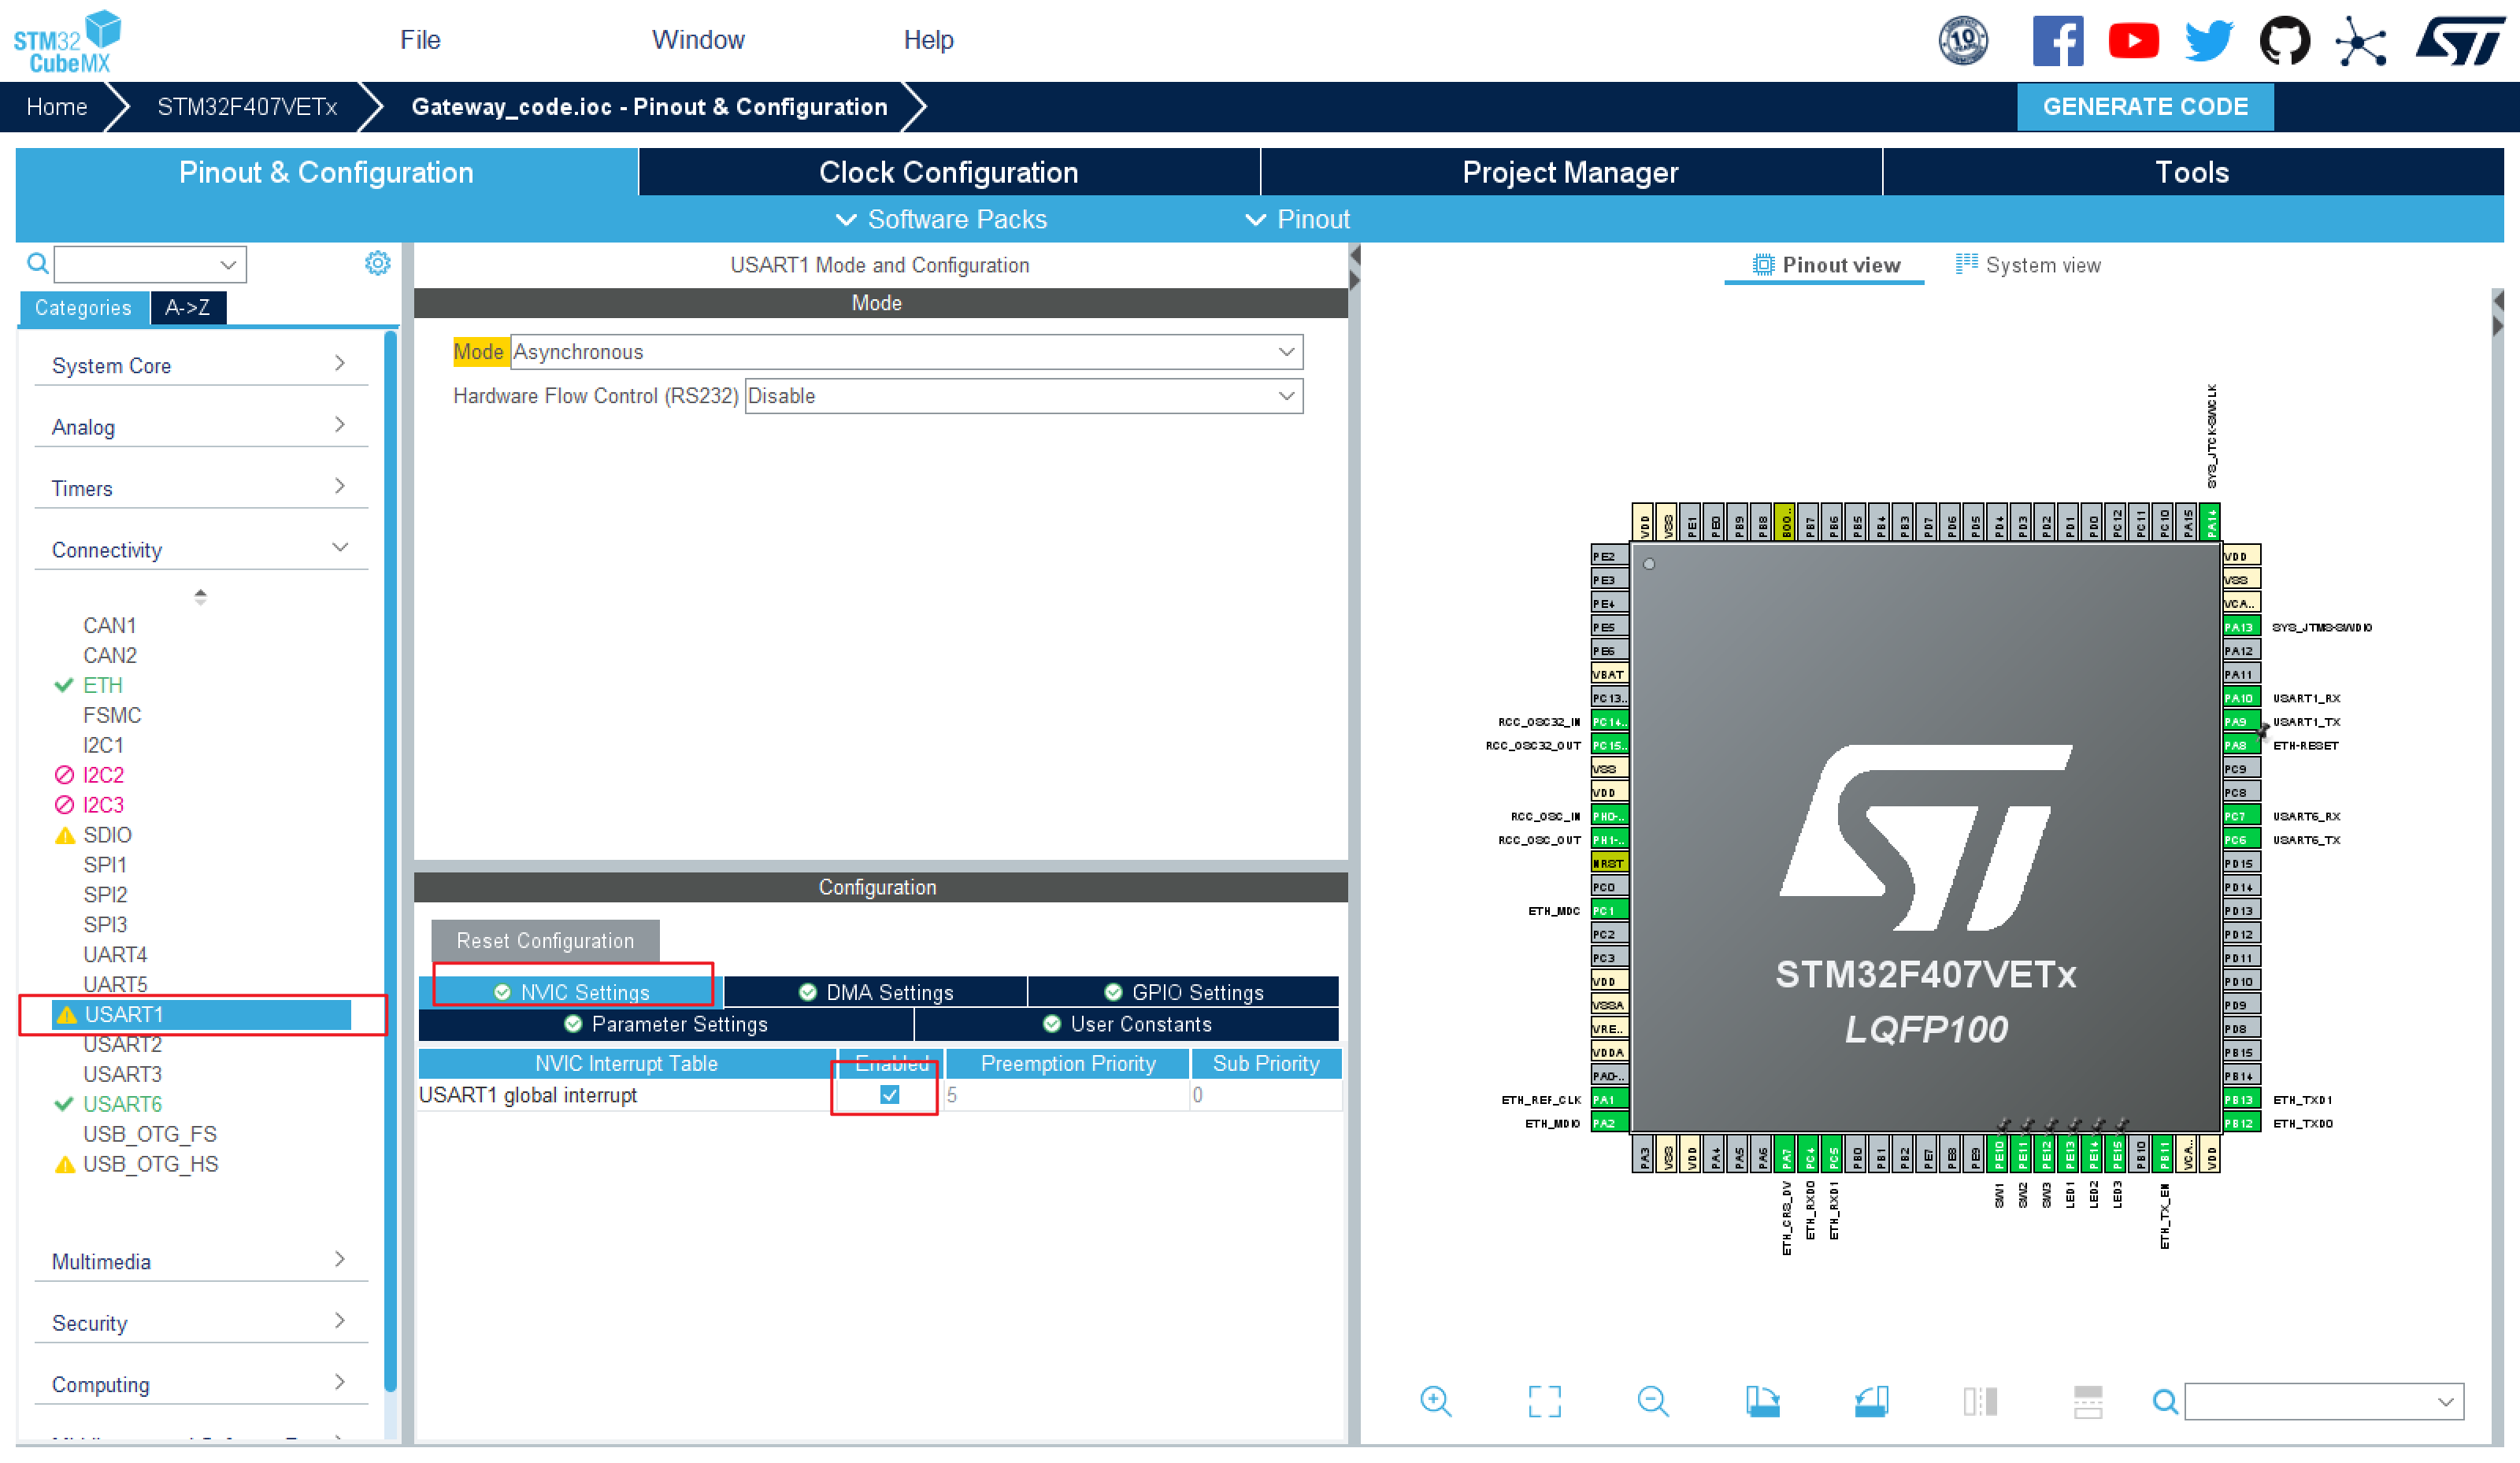The width and height of the screenshot is (2520, 1463).
Task: Zoom in on the chip pinout
Action: tap(1435, 1401)
